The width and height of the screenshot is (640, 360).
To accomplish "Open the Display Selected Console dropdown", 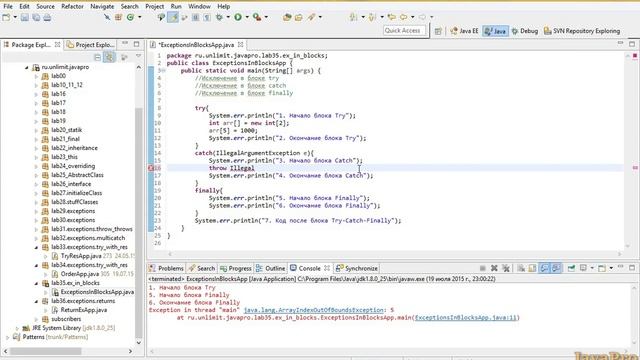I will 592,268.
